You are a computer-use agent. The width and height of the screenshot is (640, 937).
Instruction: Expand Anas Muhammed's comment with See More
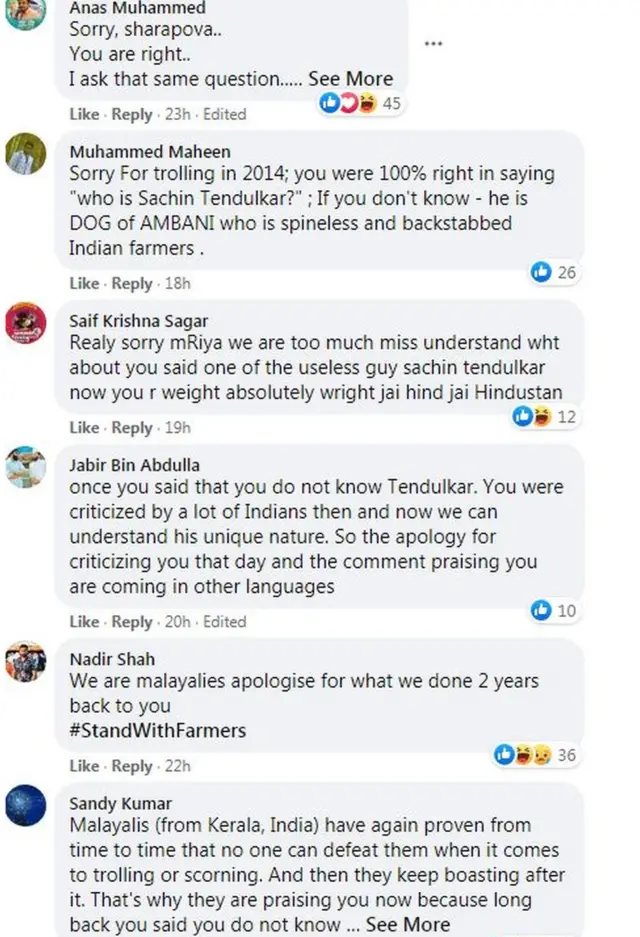pyautogui.click(x=350, y=79)
